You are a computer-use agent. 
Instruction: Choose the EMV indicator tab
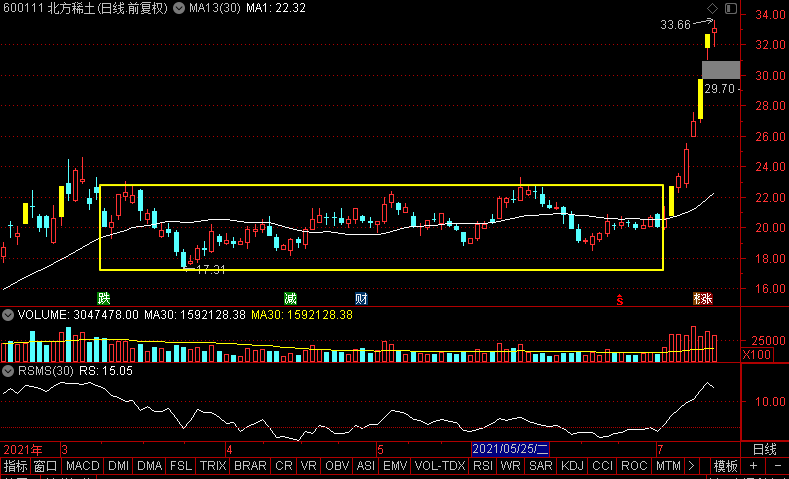(x=395, y=465)
